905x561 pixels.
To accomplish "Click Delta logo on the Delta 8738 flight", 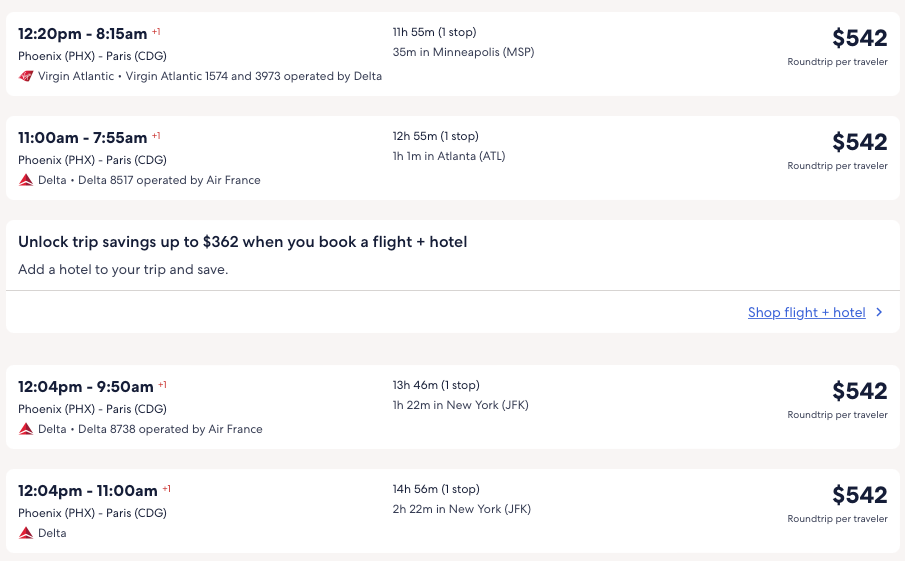I will tap(26, 429).
